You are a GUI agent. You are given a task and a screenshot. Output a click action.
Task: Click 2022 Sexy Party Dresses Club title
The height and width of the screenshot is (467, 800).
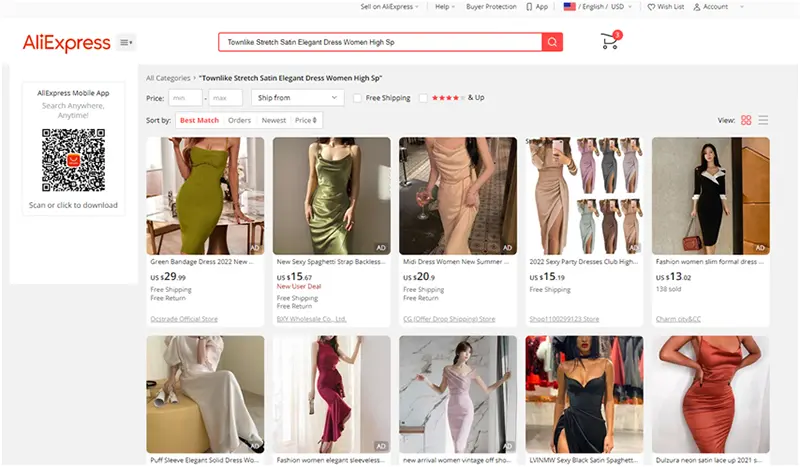coord(584,262)
